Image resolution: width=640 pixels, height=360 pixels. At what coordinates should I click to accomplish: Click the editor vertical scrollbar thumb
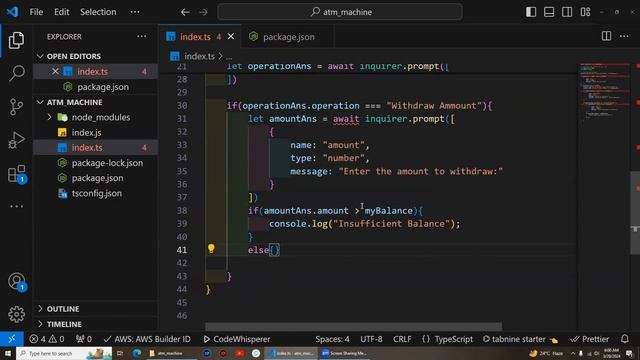pyautogui.click(x=635, y=212)
